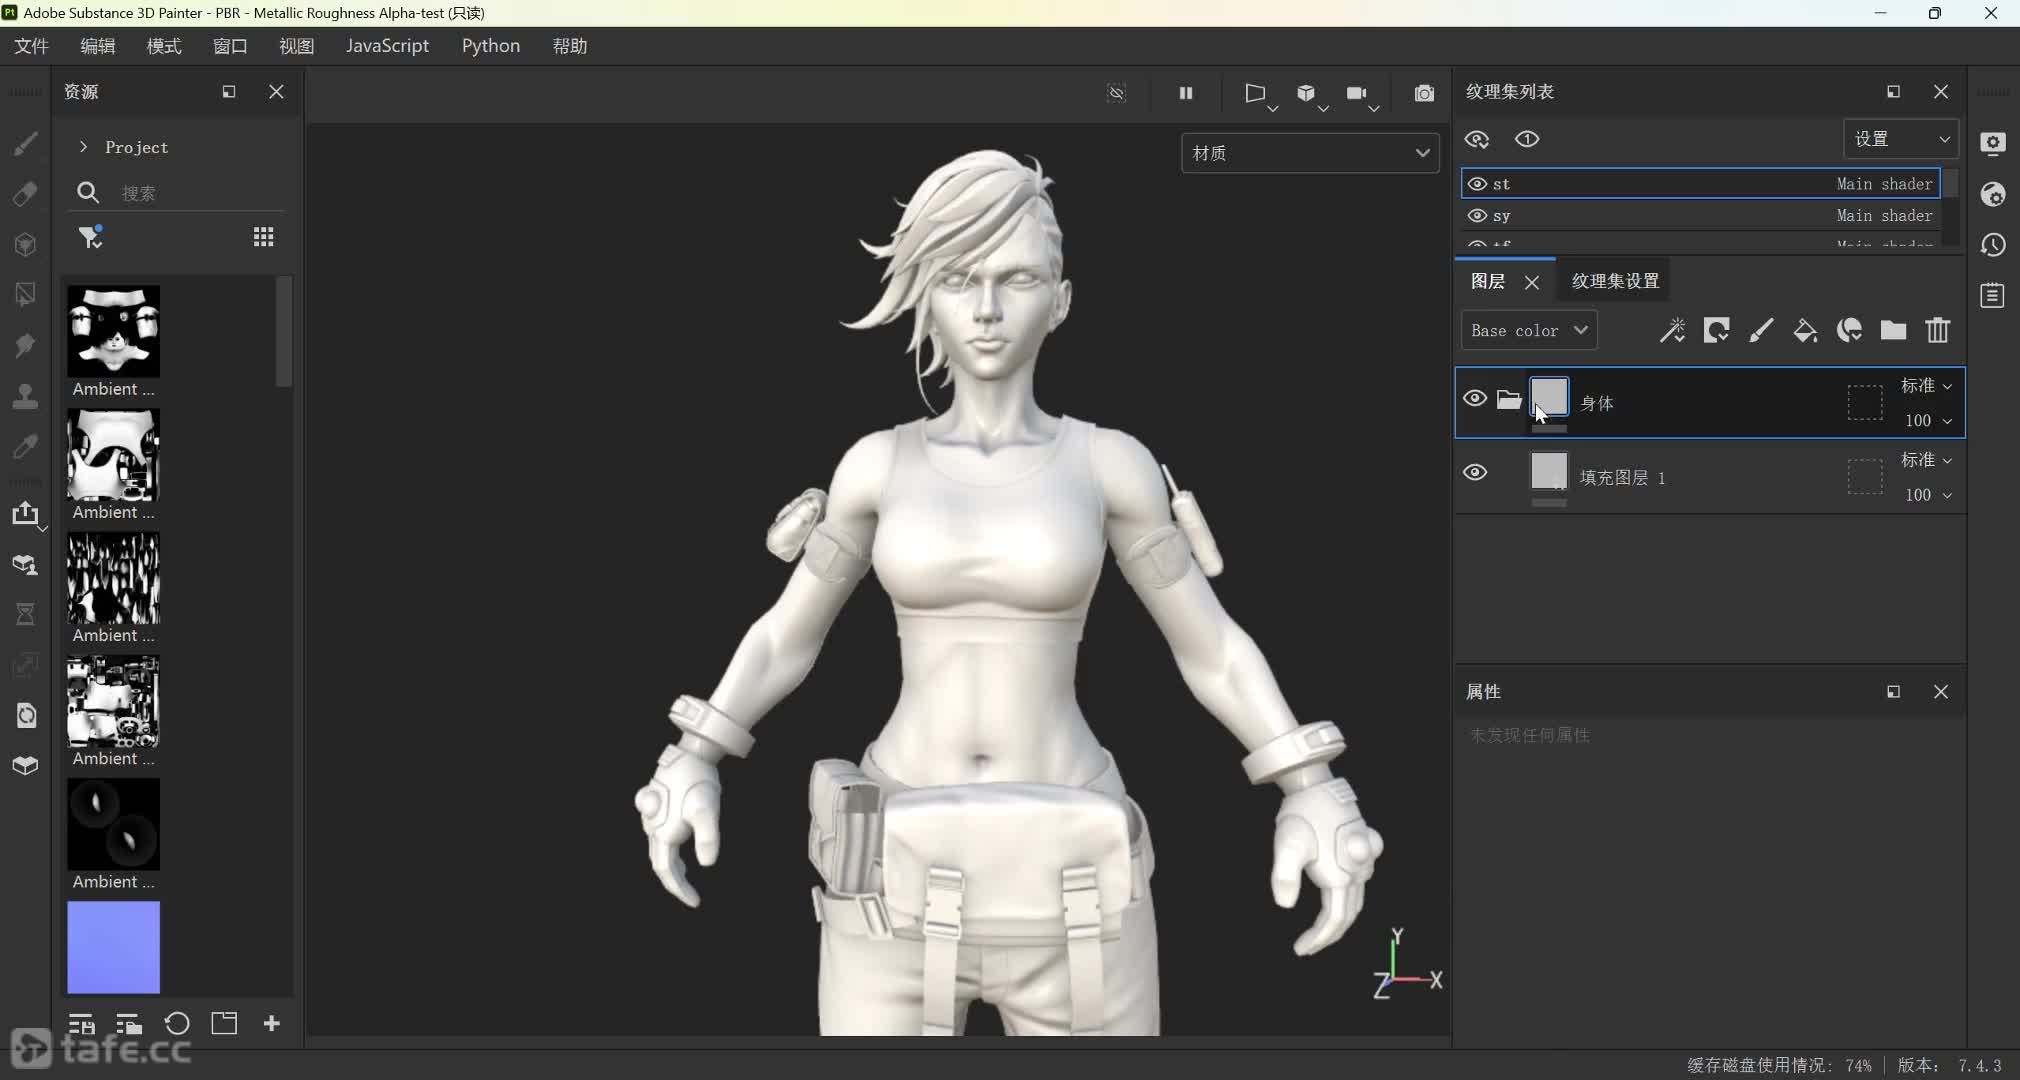Add a folder in Layers toolbar

point(1893,330)
